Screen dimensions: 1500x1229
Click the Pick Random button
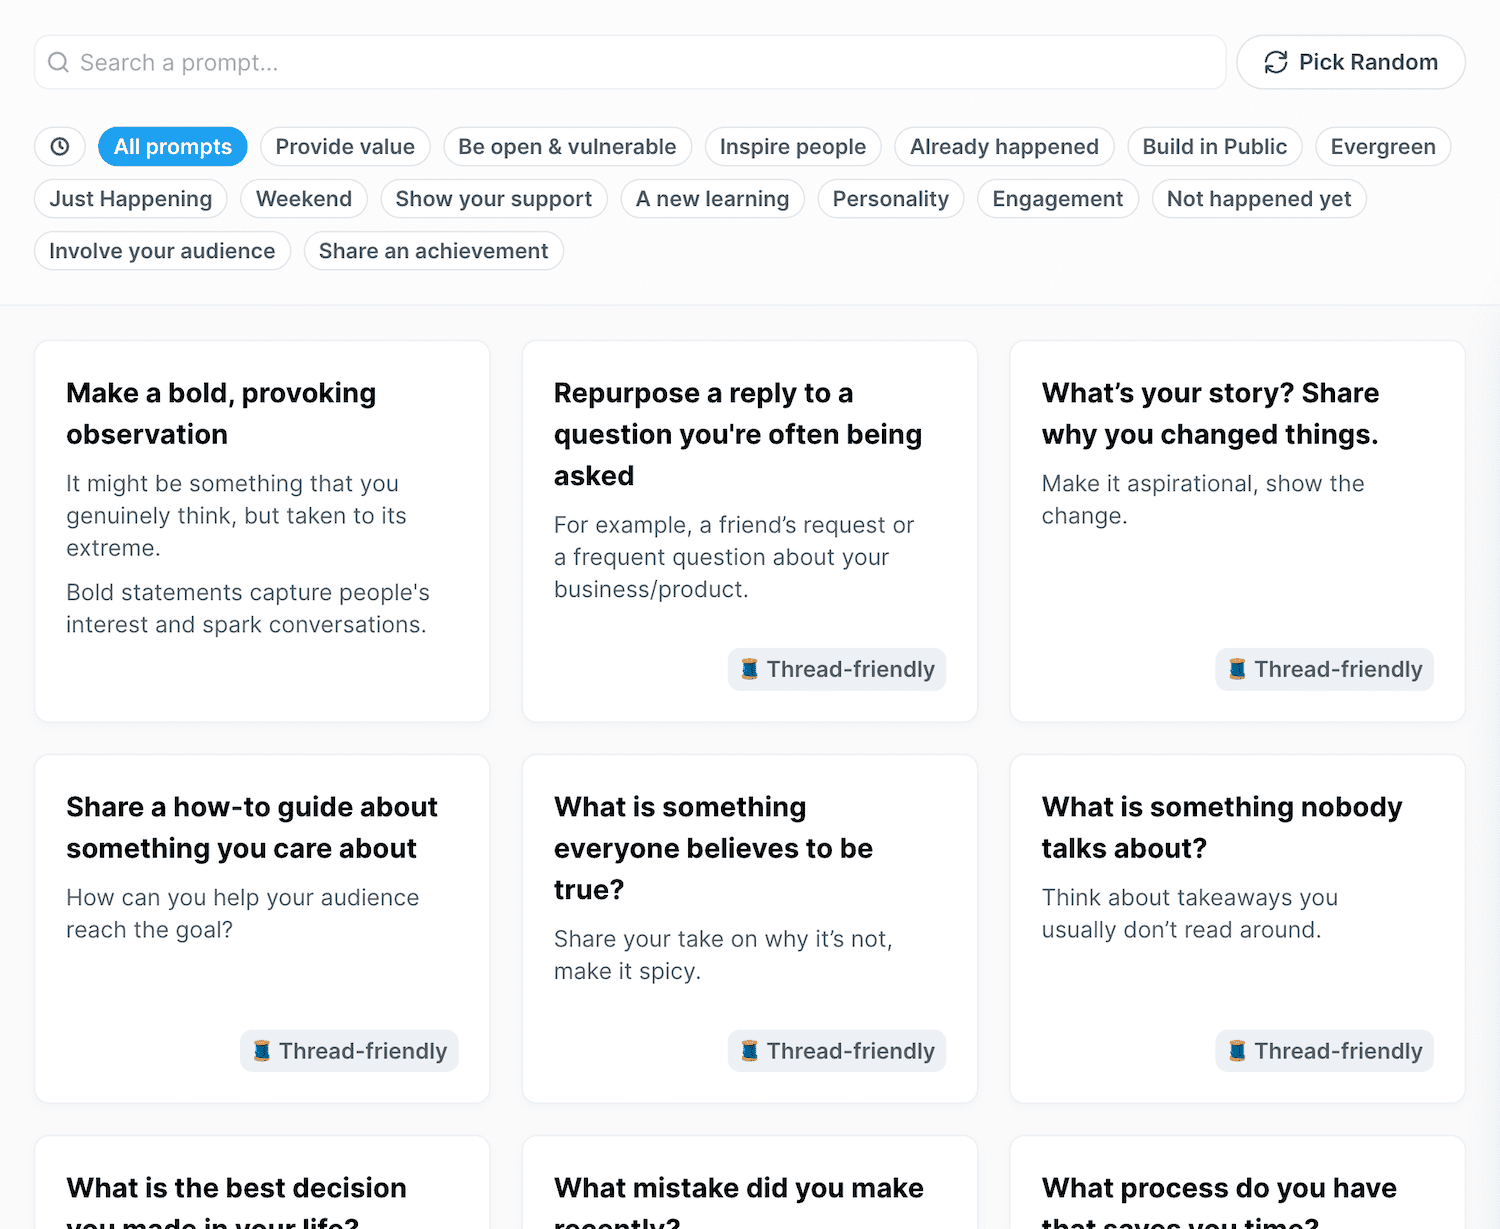click(x=1350, y=62)
